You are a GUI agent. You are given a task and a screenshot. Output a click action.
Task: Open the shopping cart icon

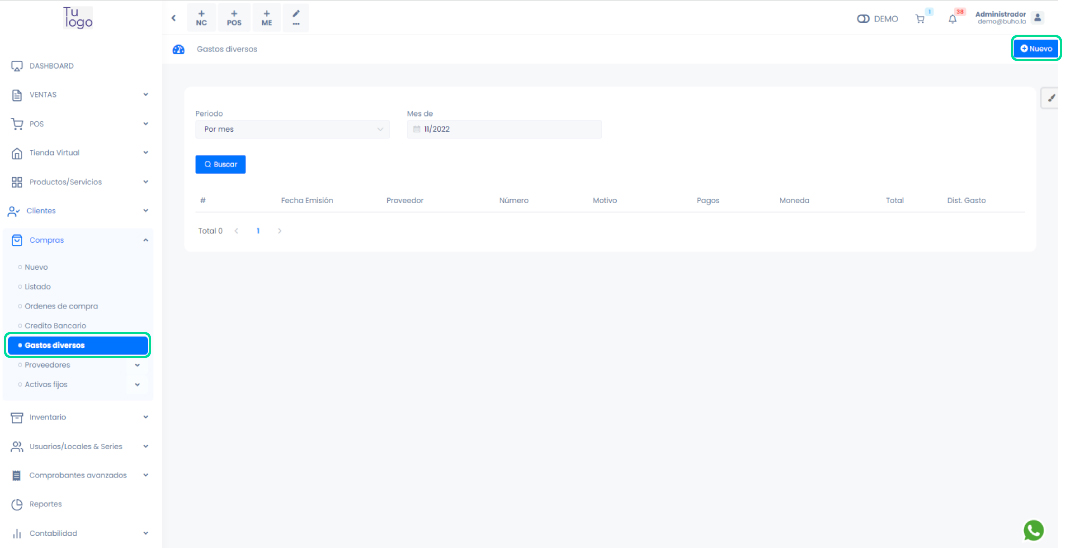pos(920,18)
